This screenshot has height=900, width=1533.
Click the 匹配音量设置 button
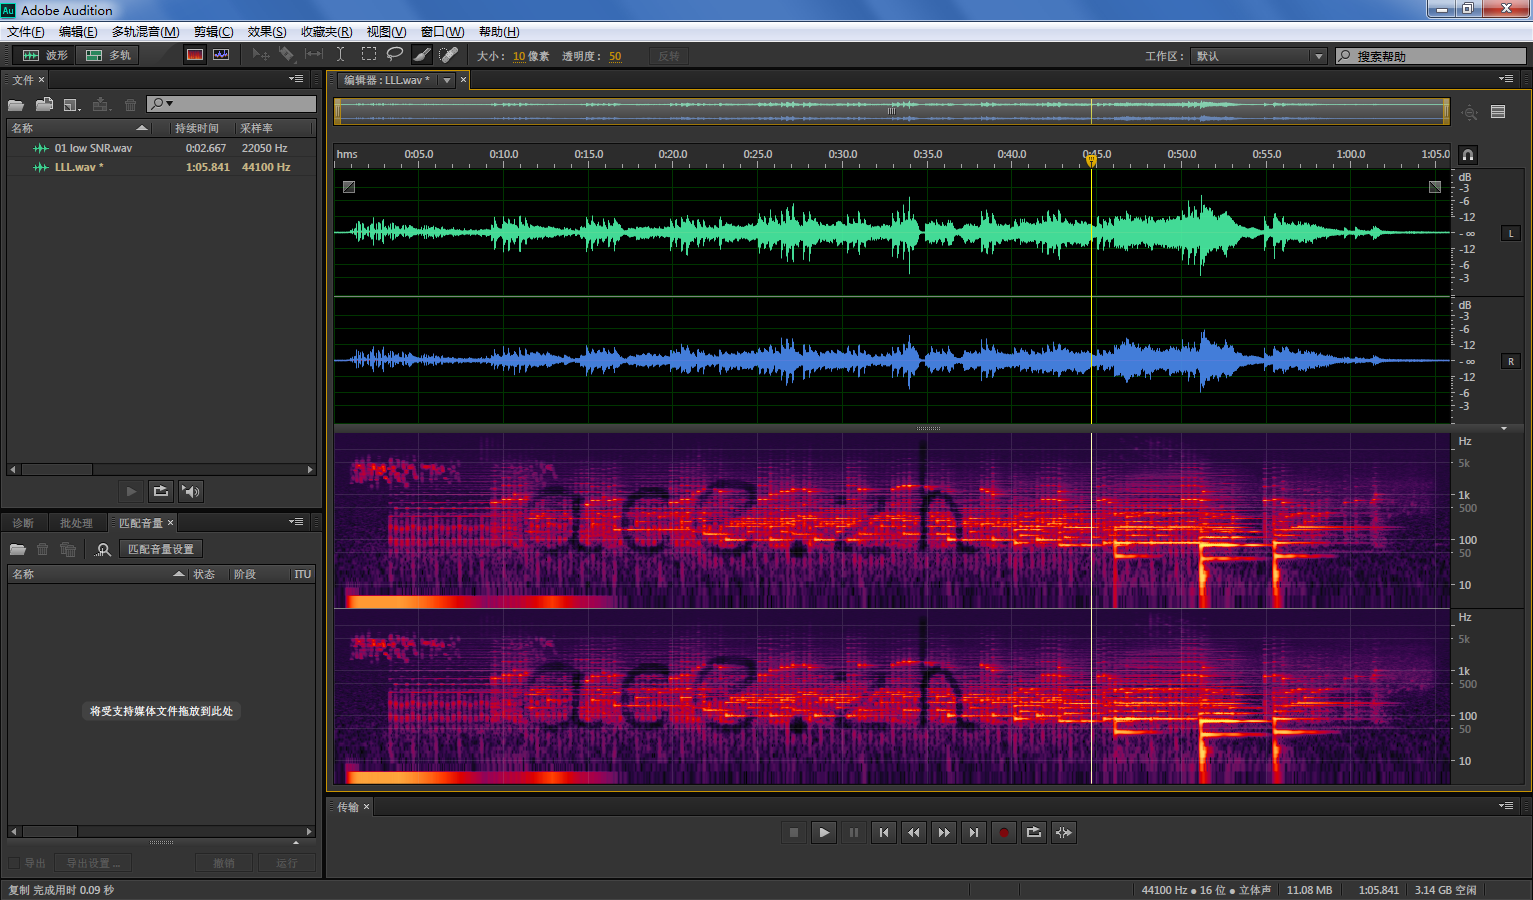click(x=161, y=549)
